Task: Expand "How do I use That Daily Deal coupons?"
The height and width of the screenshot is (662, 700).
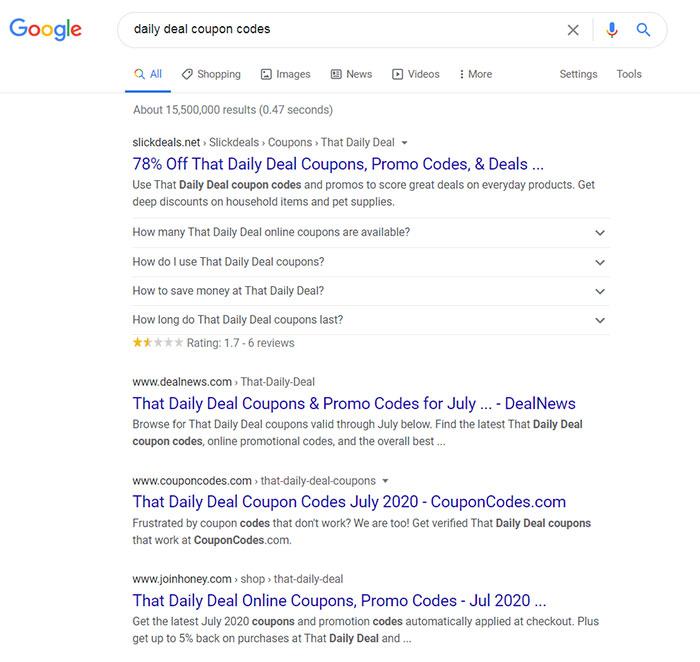Action: (x=371, y=262)
